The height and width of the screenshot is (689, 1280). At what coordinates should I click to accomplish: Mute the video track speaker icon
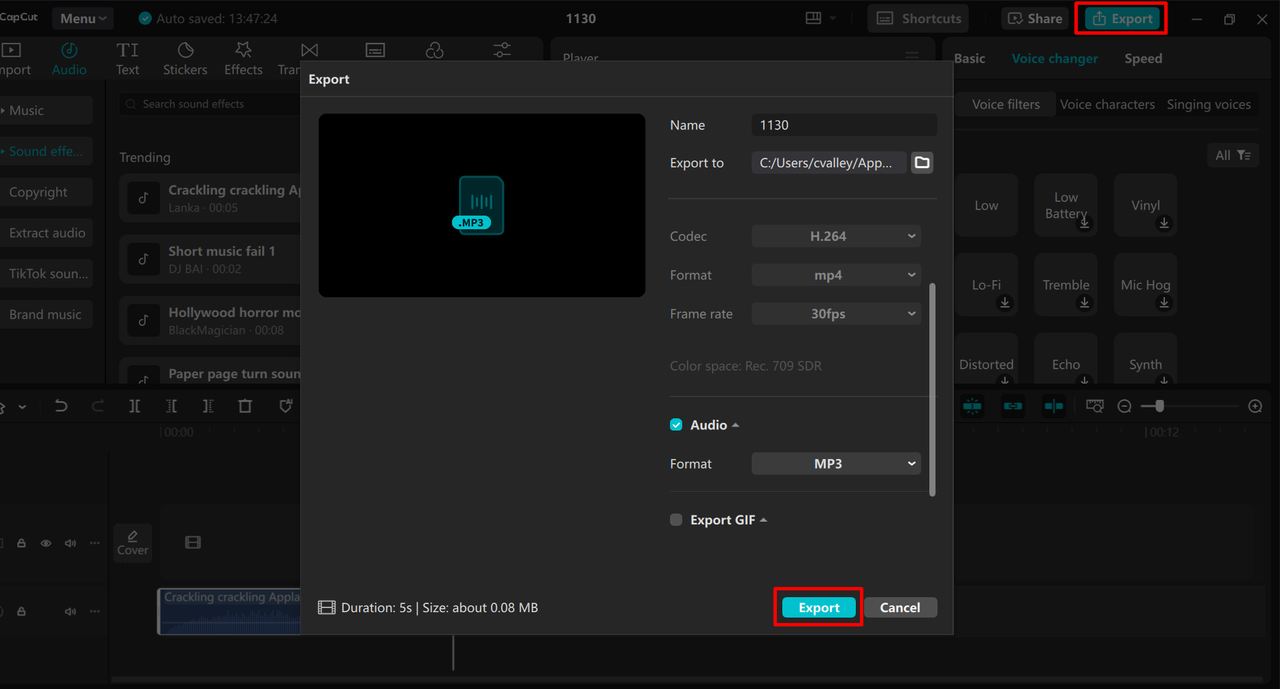click(x=70, y=543)
